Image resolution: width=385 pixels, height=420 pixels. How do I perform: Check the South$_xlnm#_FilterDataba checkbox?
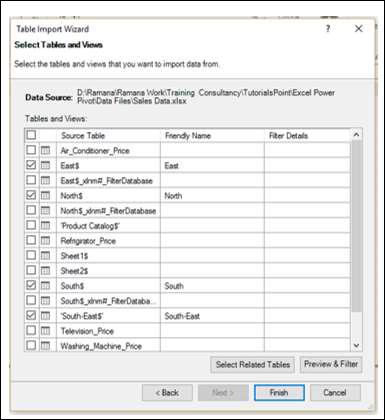(x=31, y=300)
